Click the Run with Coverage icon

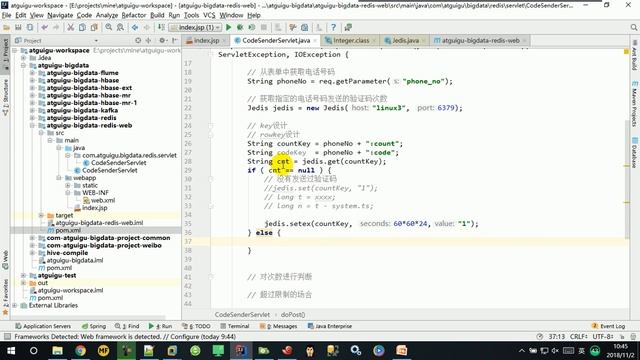pyautogui.click(x=252, y=27)
